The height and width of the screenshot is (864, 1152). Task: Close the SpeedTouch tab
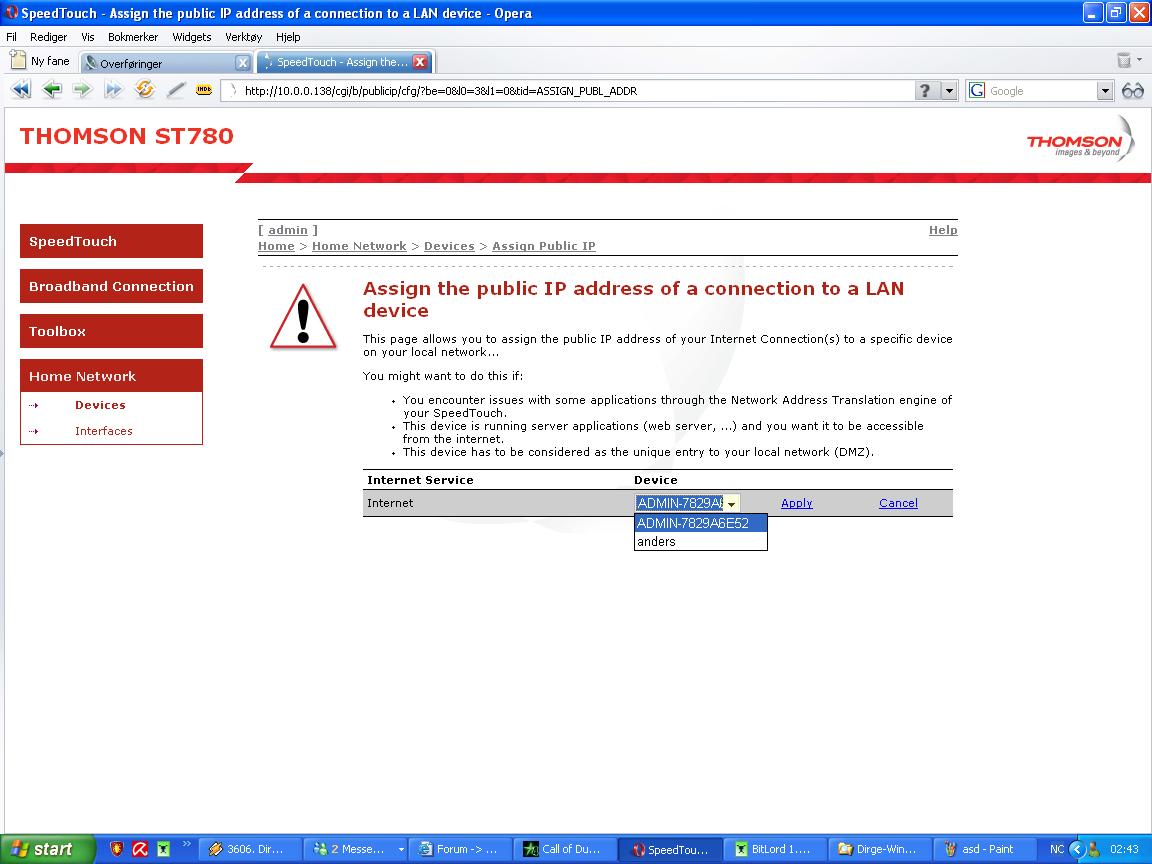[x=420, y=62]
